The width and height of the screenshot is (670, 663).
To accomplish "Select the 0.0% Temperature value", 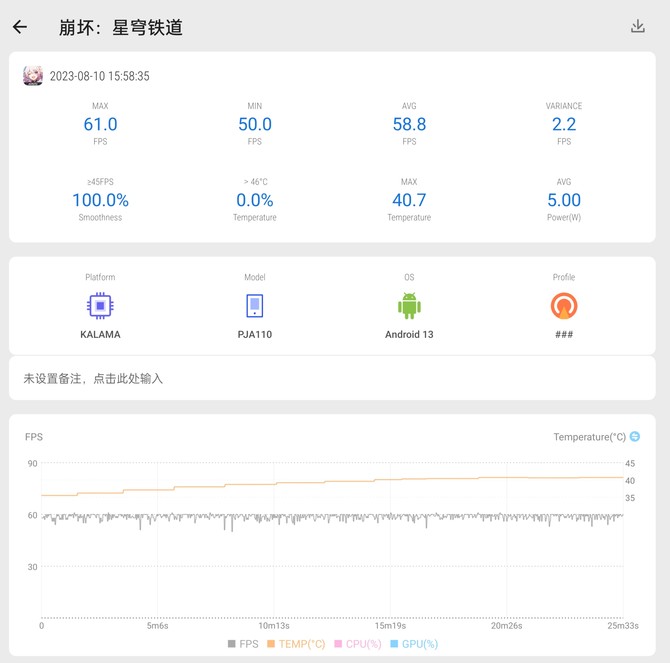I will pyautogui.click(x=255, y=200).
